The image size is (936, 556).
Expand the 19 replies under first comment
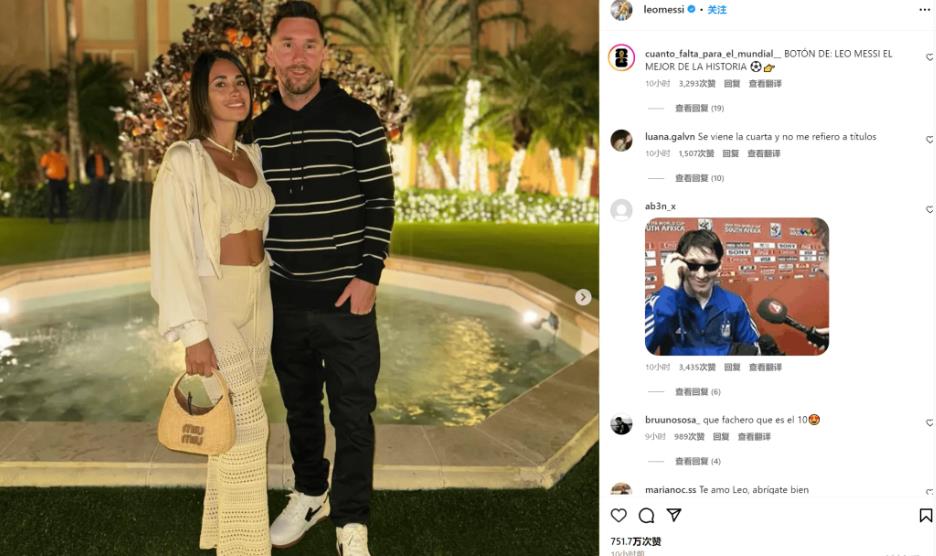click(x=699, y=108)
